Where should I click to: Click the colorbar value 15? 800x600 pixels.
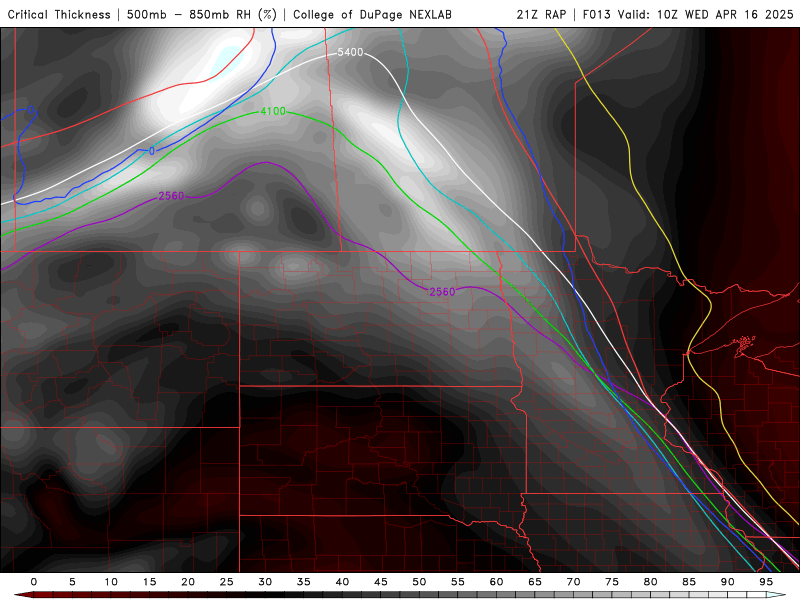(149, 582)
